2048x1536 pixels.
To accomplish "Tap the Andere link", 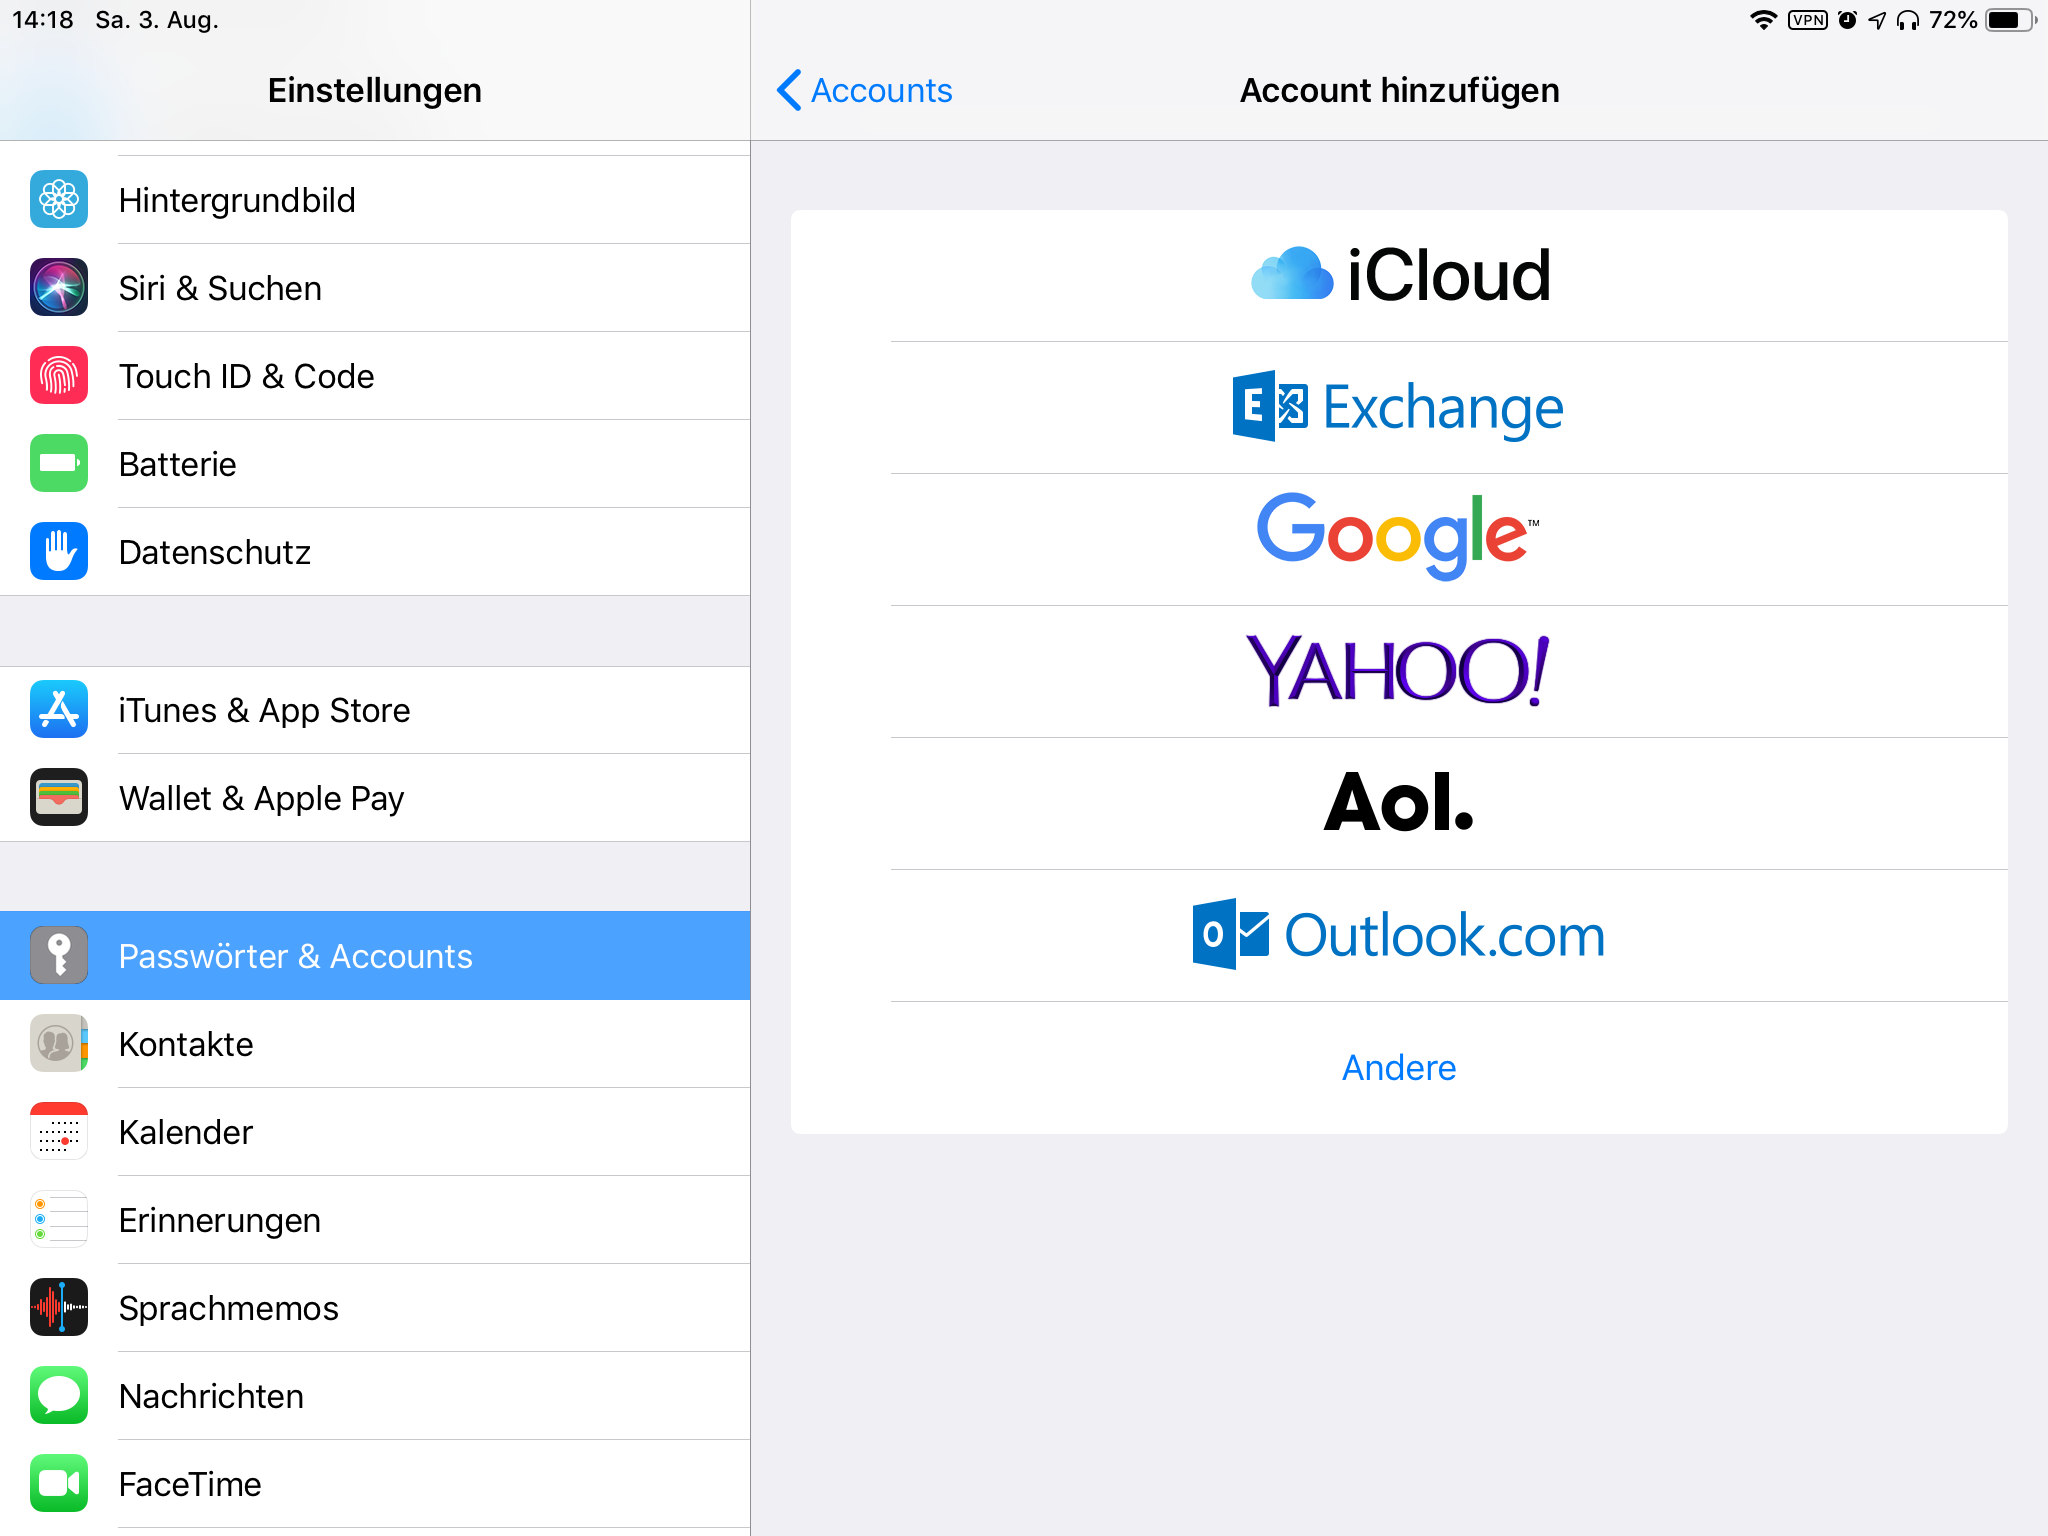I will click(x=1399, y=1067).
